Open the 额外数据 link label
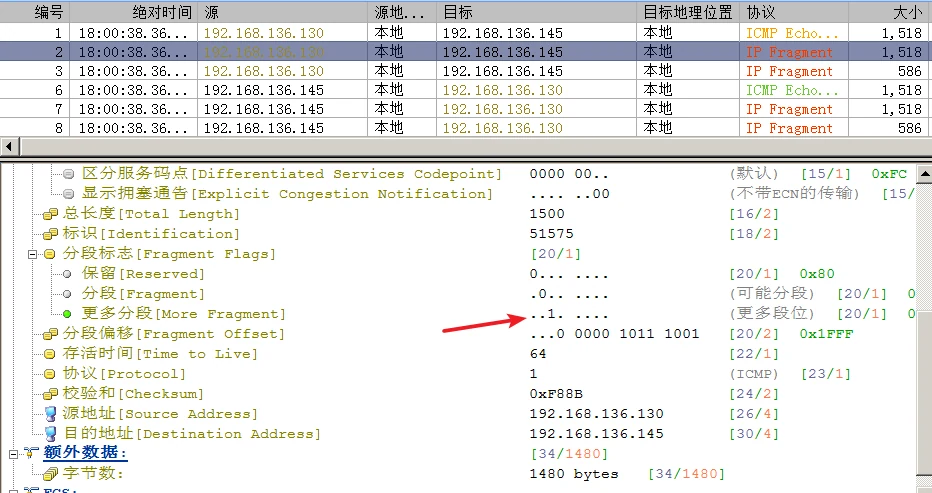The image size is (932, 493). [x=85, y=454]
